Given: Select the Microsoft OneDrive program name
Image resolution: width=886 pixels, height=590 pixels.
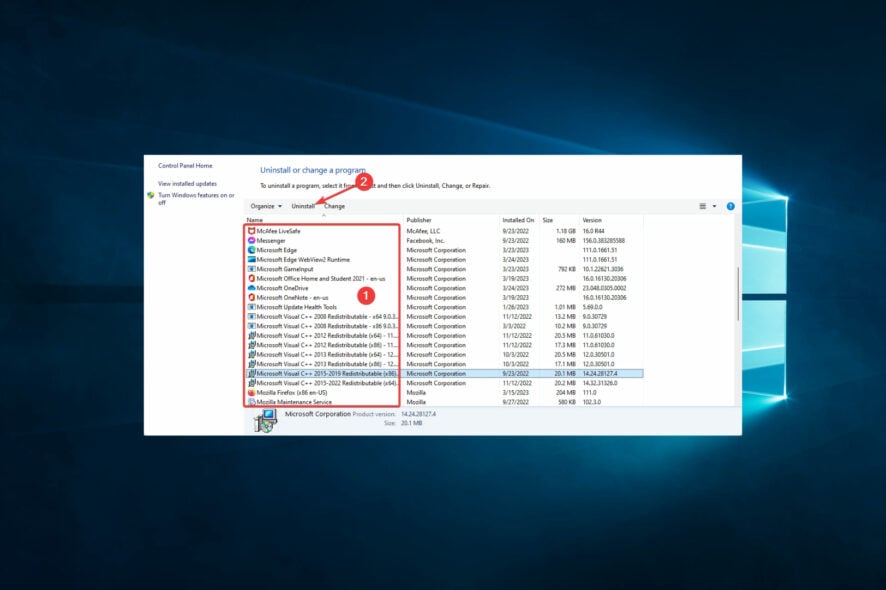Looking at the screenshot, I should tap(283, 288).
